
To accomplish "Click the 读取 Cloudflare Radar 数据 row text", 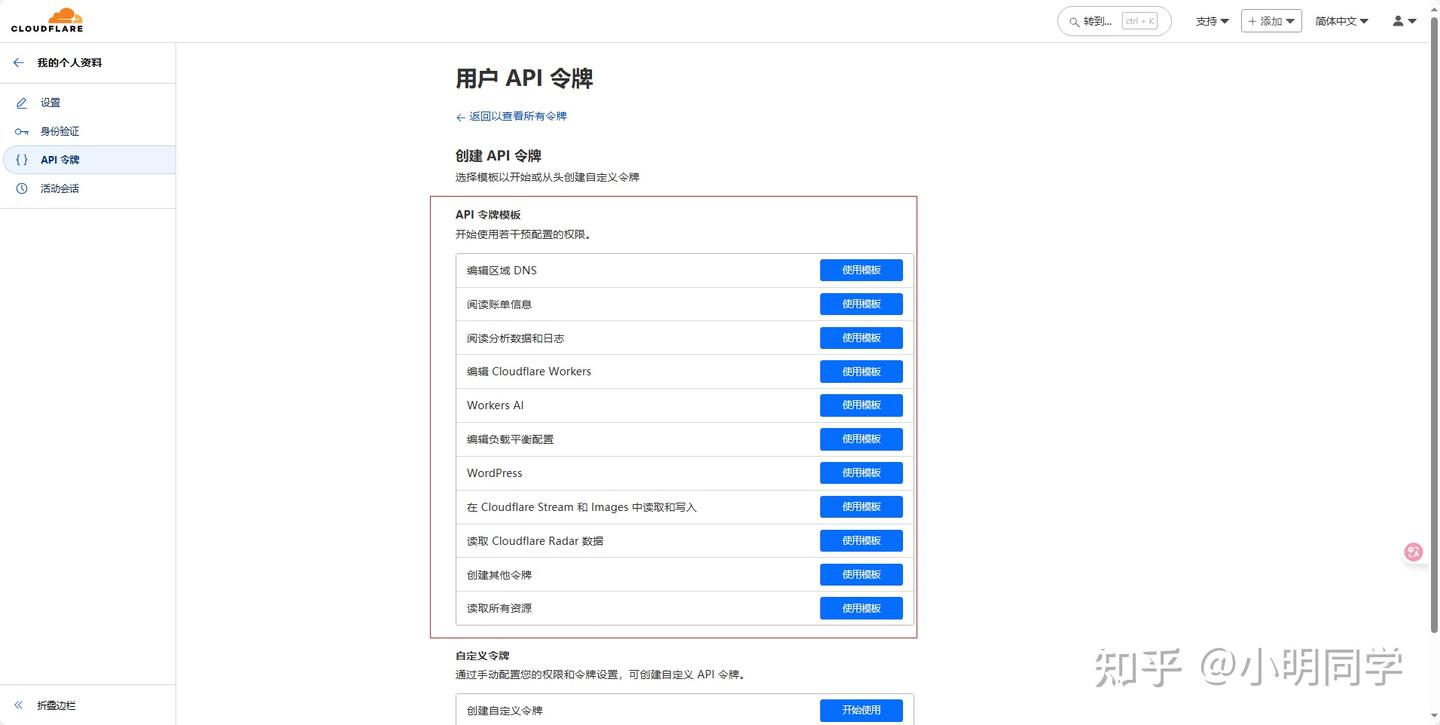I will 535,541.
